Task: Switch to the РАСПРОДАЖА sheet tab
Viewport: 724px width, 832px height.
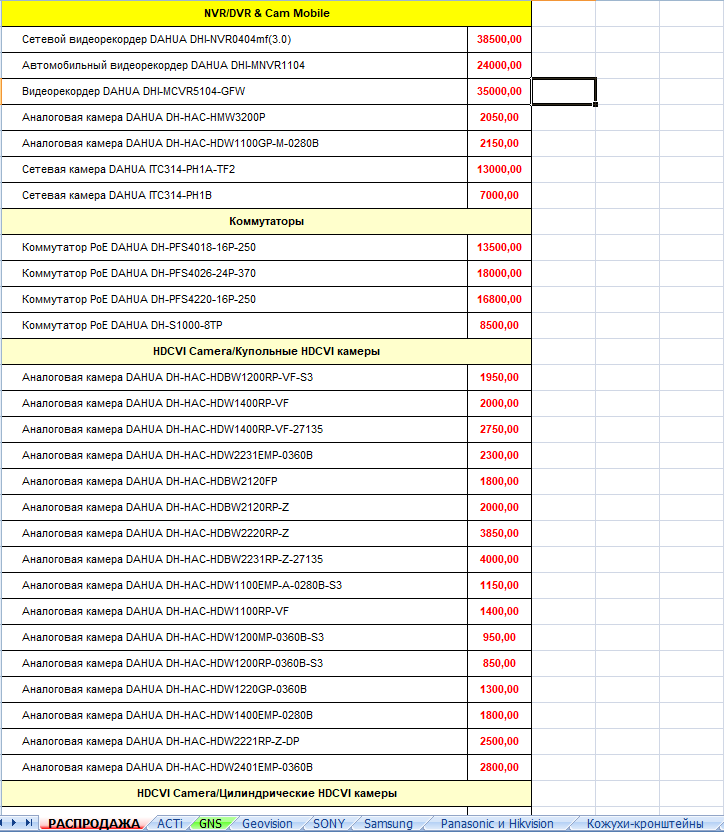Action: pos(94,823)
